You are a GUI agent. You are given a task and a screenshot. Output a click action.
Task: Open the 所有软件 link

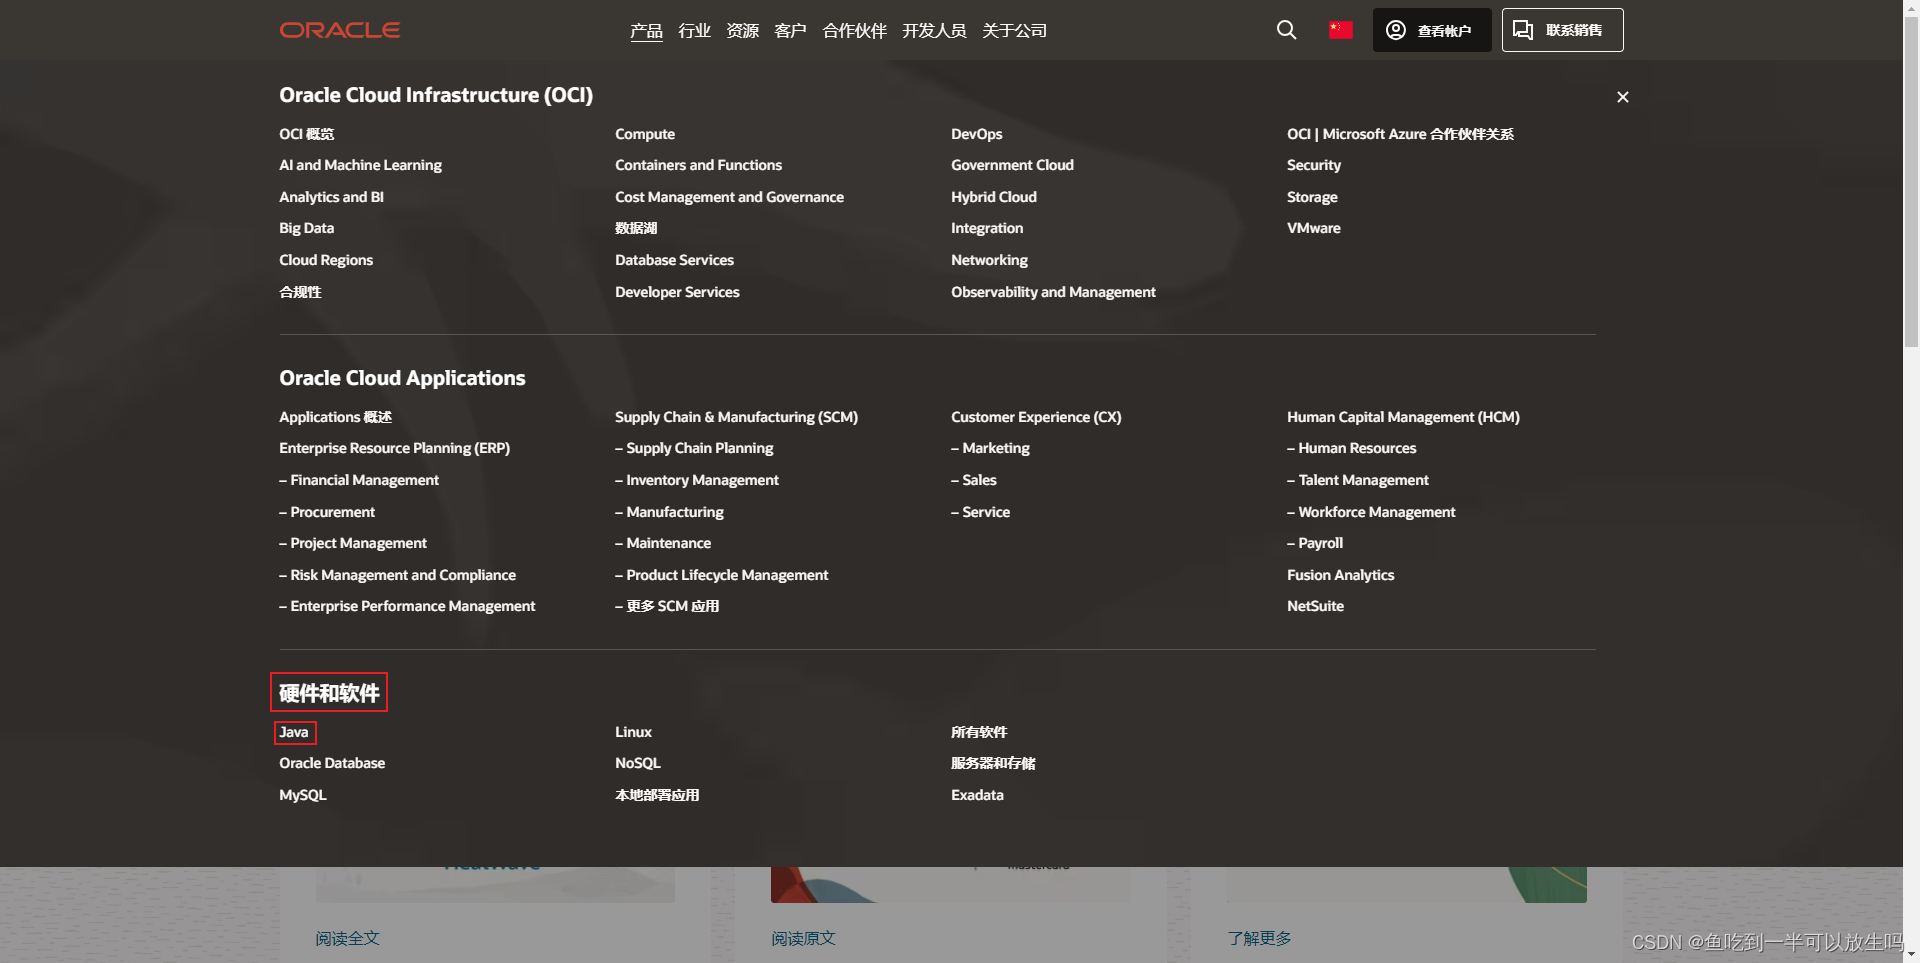(x=979, y=732)
